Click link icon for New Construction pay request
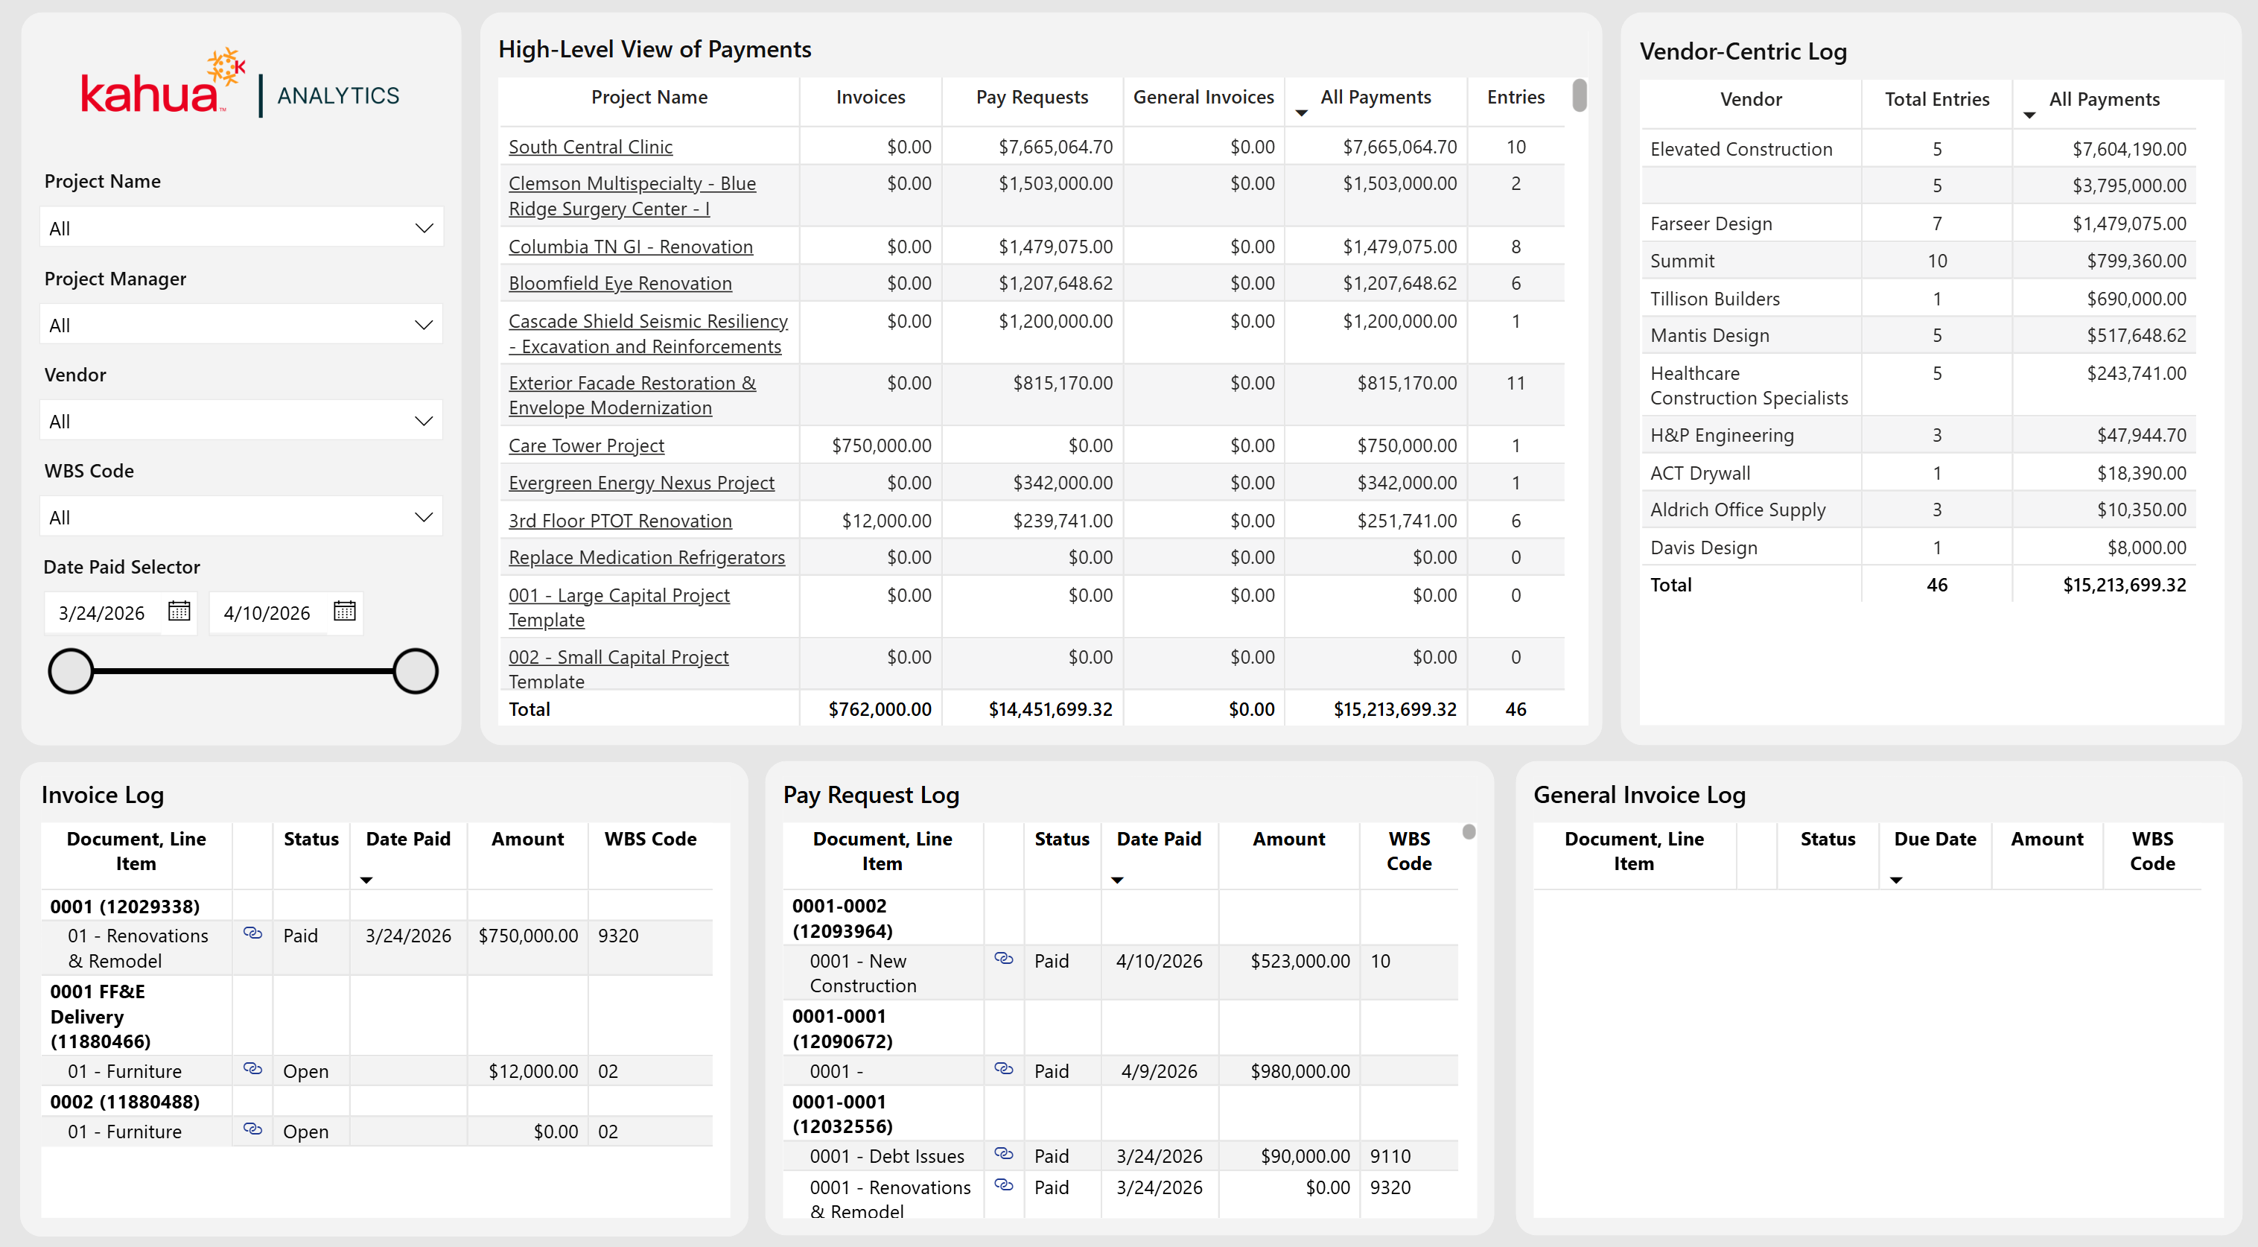Screen dimensions: 2258x1247 click(1004, 959)
